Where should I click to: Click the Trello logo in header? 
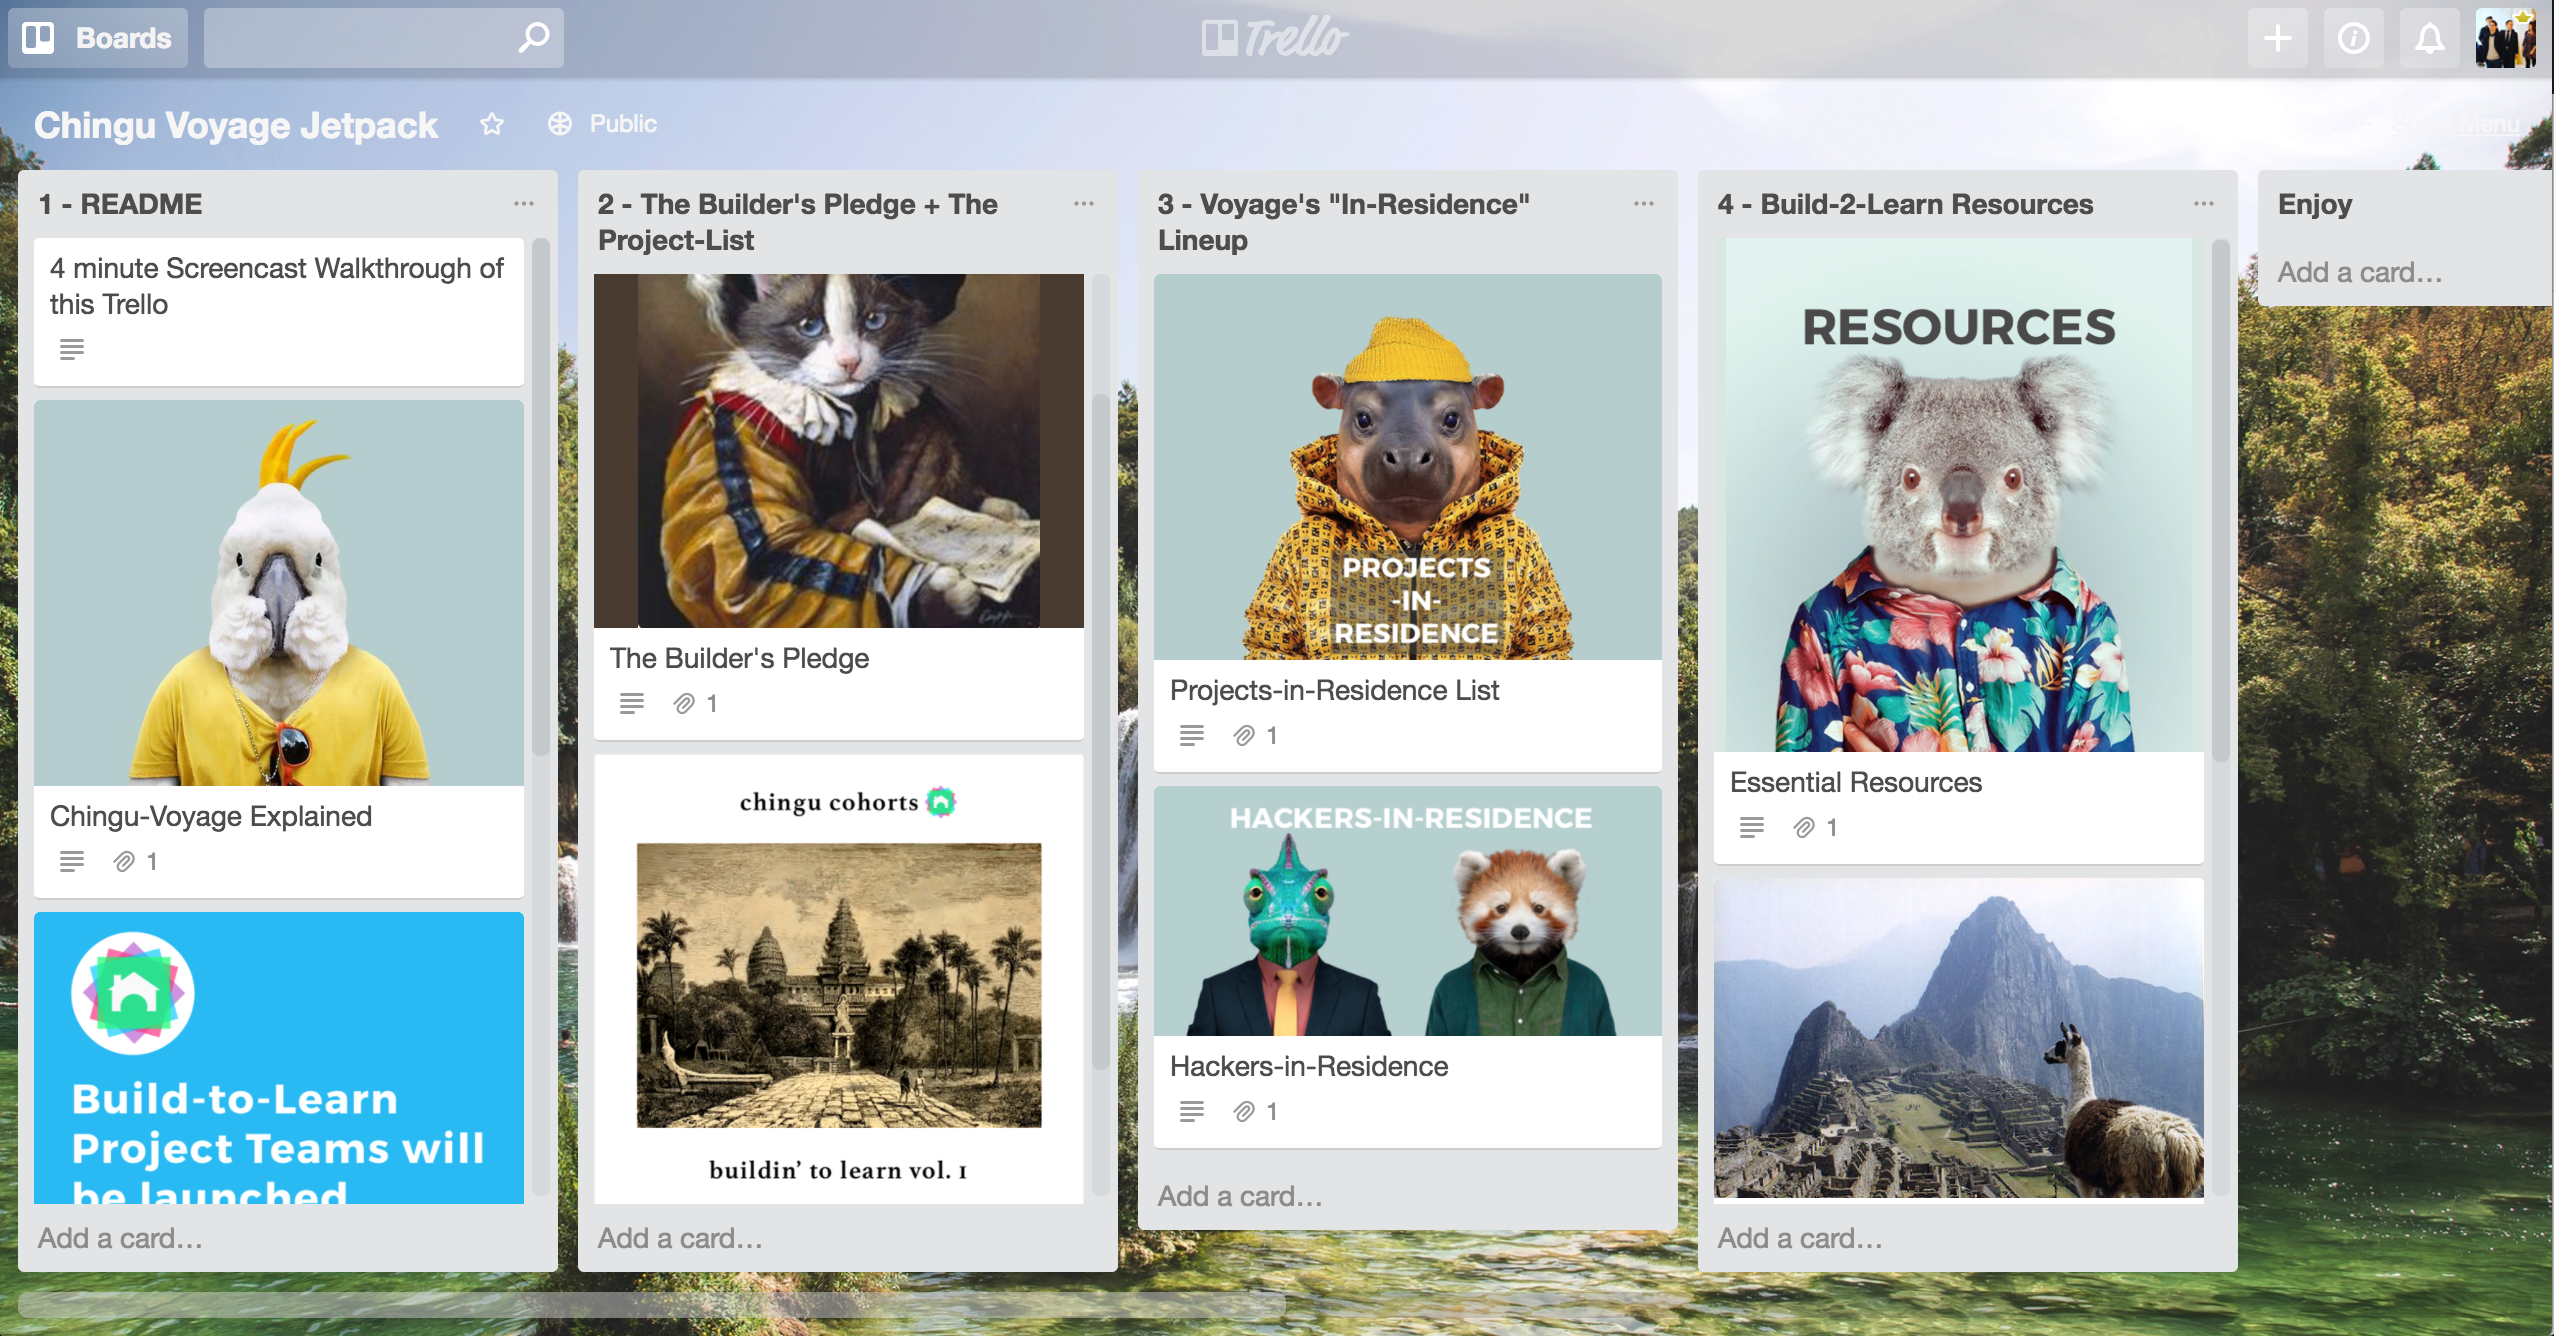click(x=1275, y=38)
